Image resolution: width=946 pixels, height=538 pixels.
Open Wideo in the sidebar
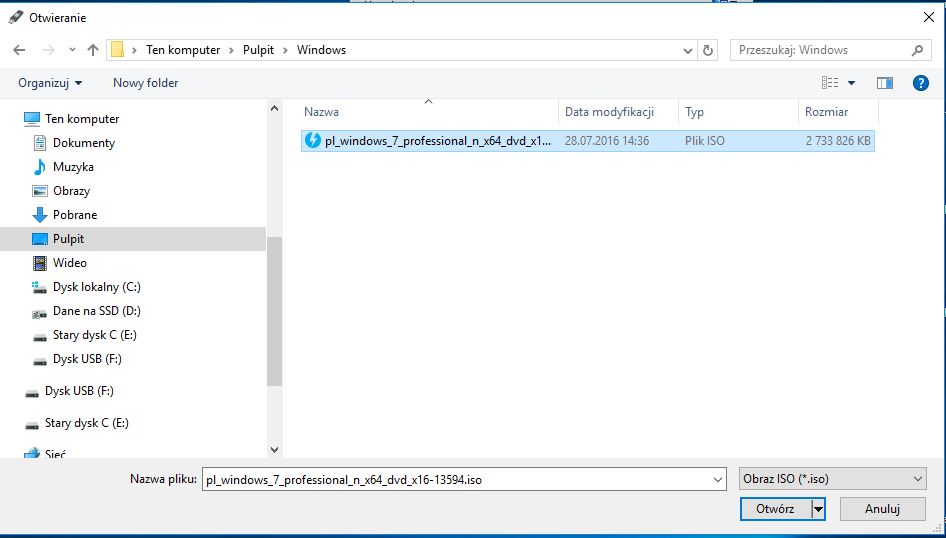point(69,263)
